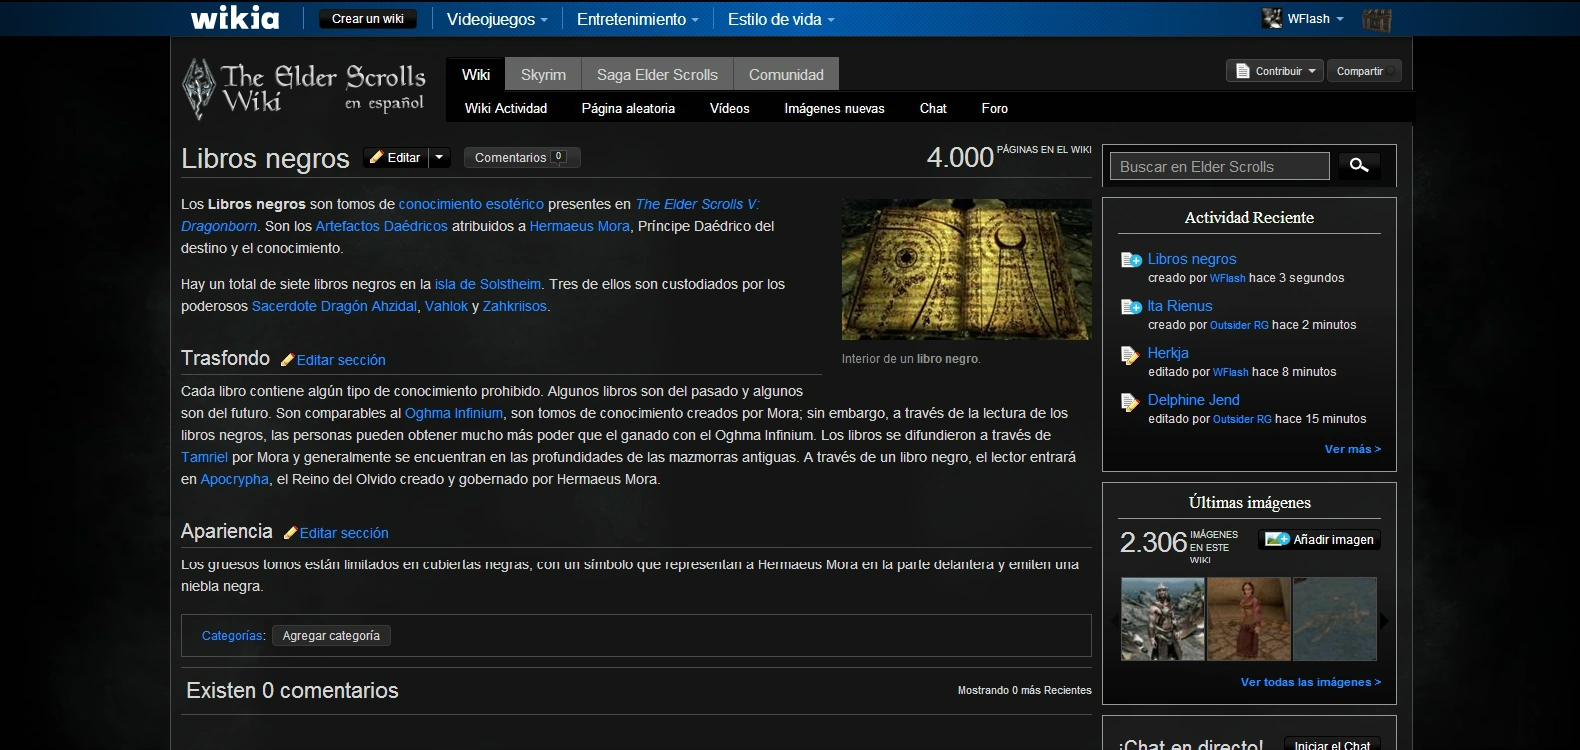Expand the Videojuegos menu

pyautogui.click(x=497, y=19)
